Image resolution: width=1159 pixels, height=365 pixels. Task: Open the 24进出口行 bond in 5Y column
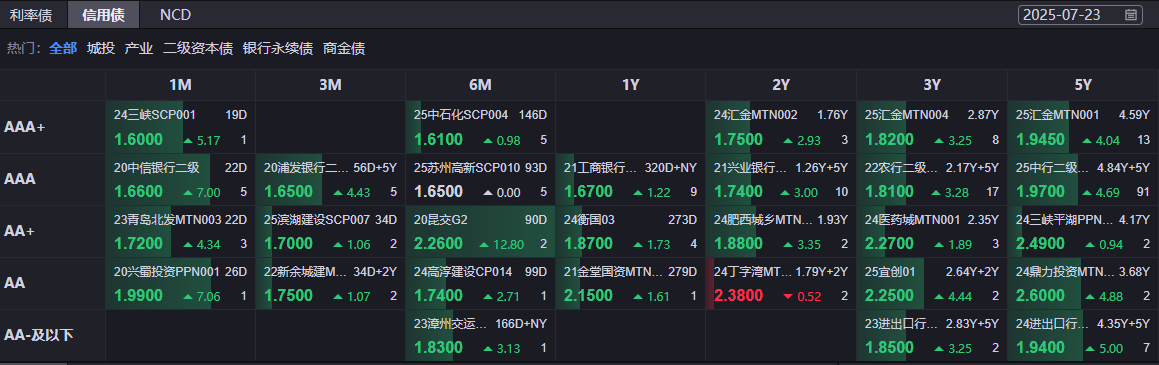point(1083,335)
